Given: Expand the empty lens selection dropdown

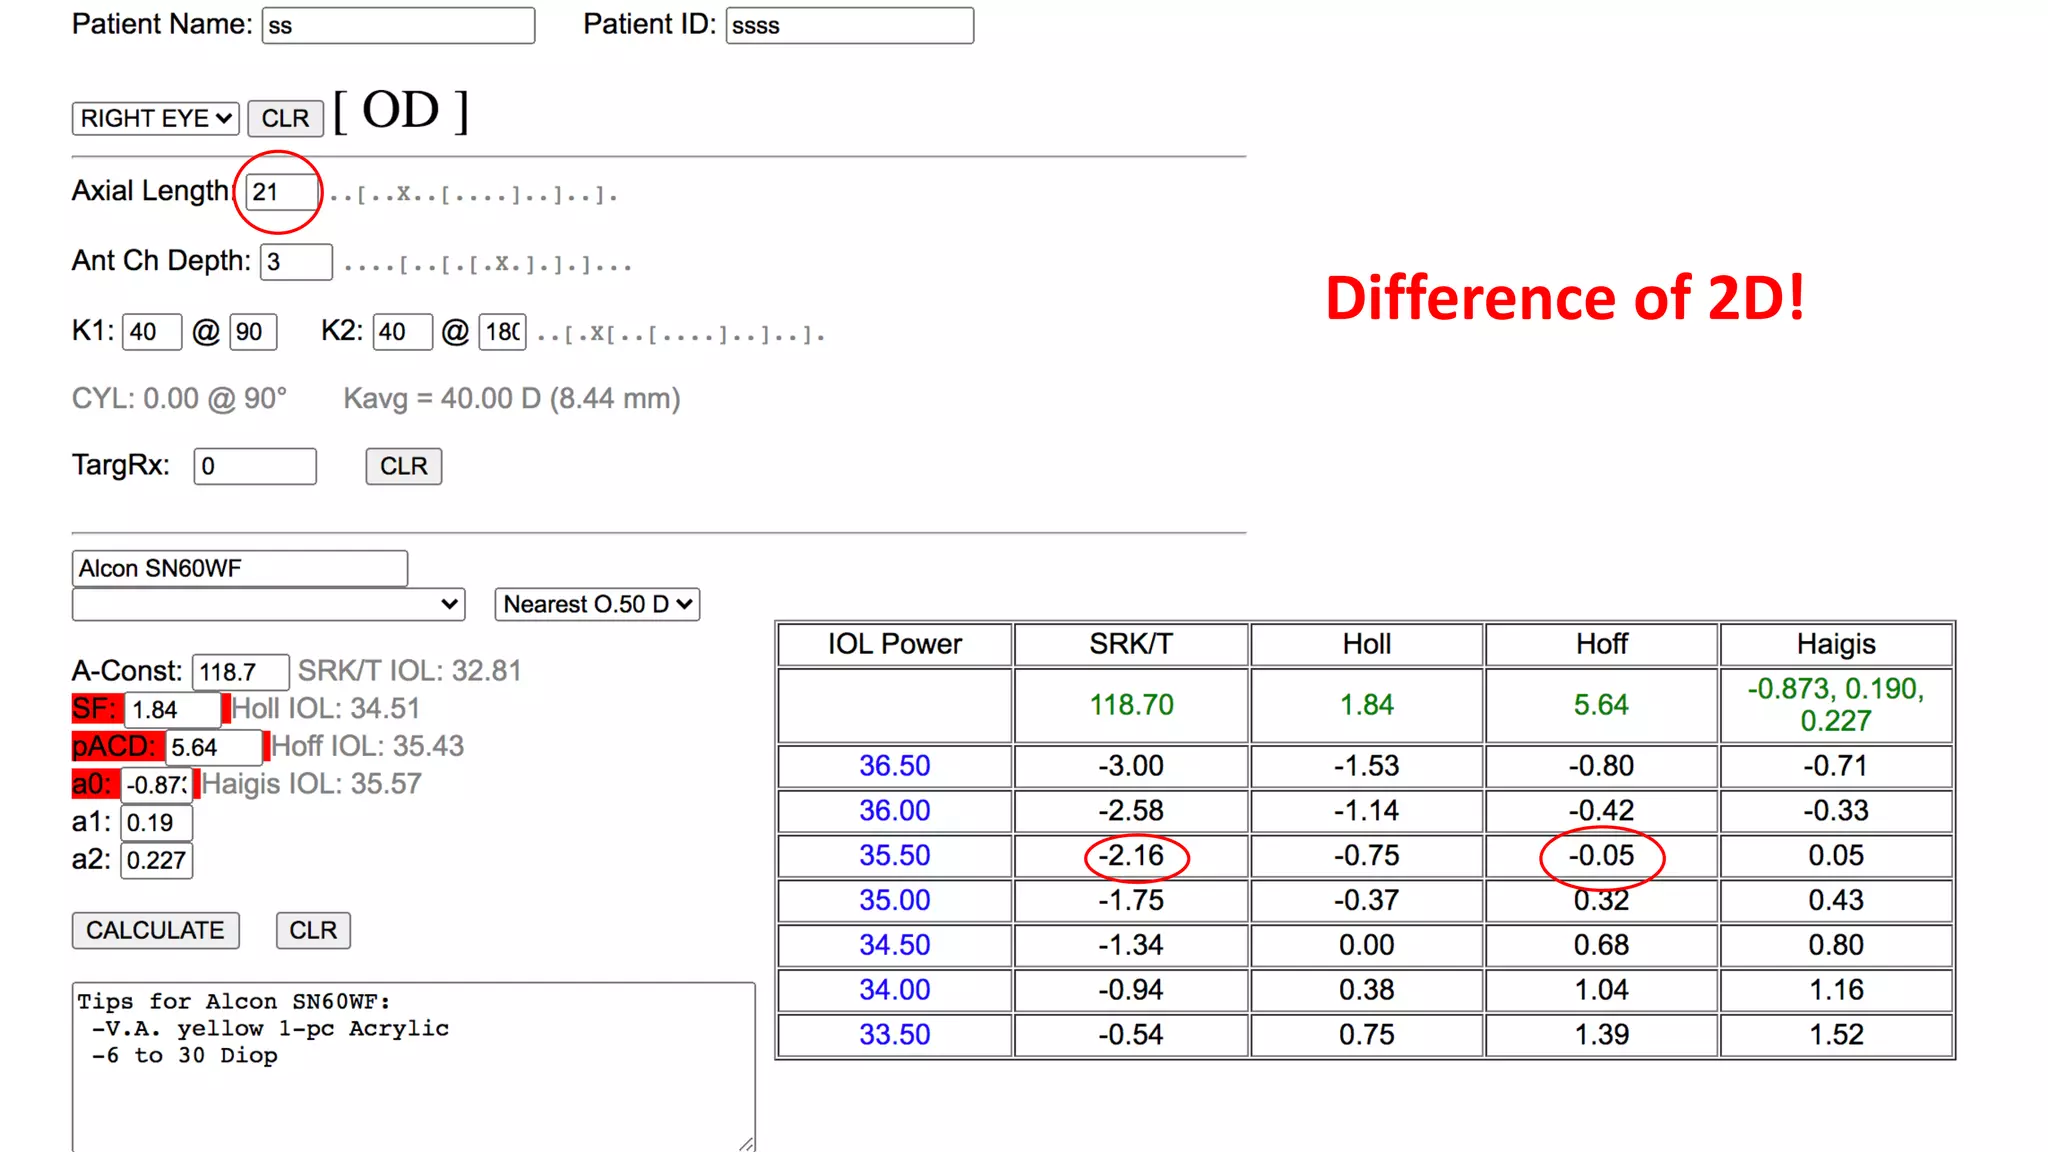Looking at the screenshot, I should [268, 604].
